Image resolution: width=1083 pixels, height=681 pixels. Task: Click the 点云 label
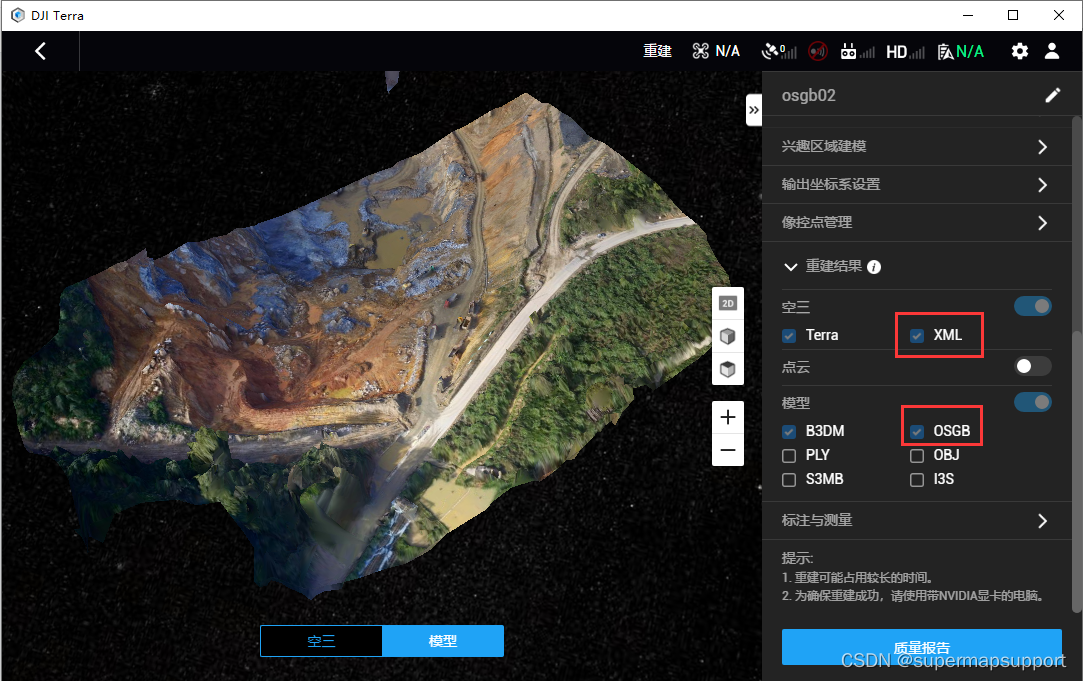(x=796, y=367)
